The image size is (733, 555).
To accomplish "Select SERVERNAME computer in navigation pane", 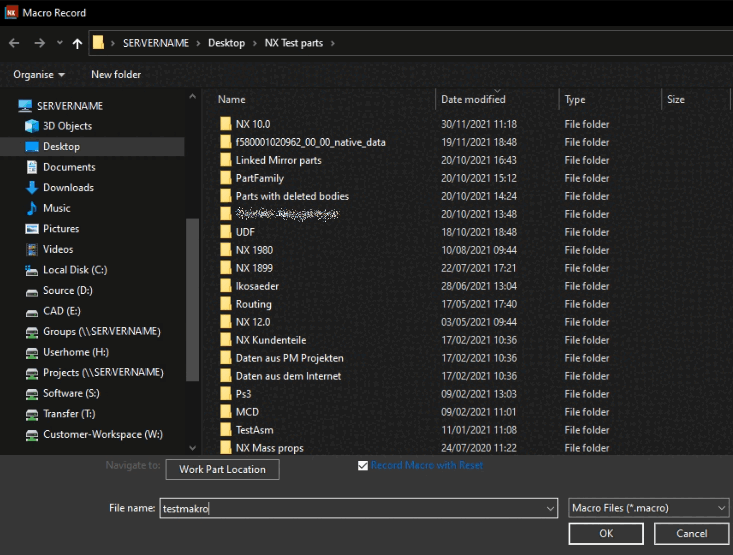I will click(61, 106).
